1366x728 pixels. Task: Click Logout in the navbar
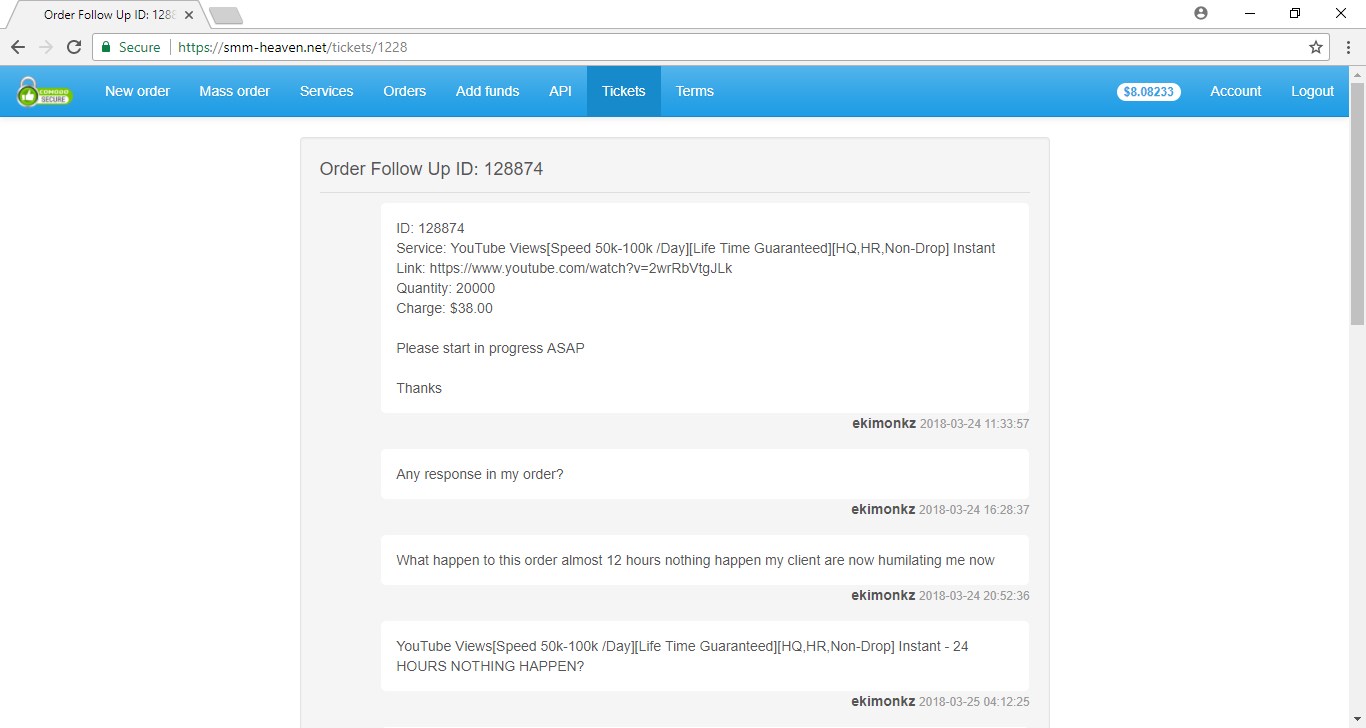(1312, 91)
